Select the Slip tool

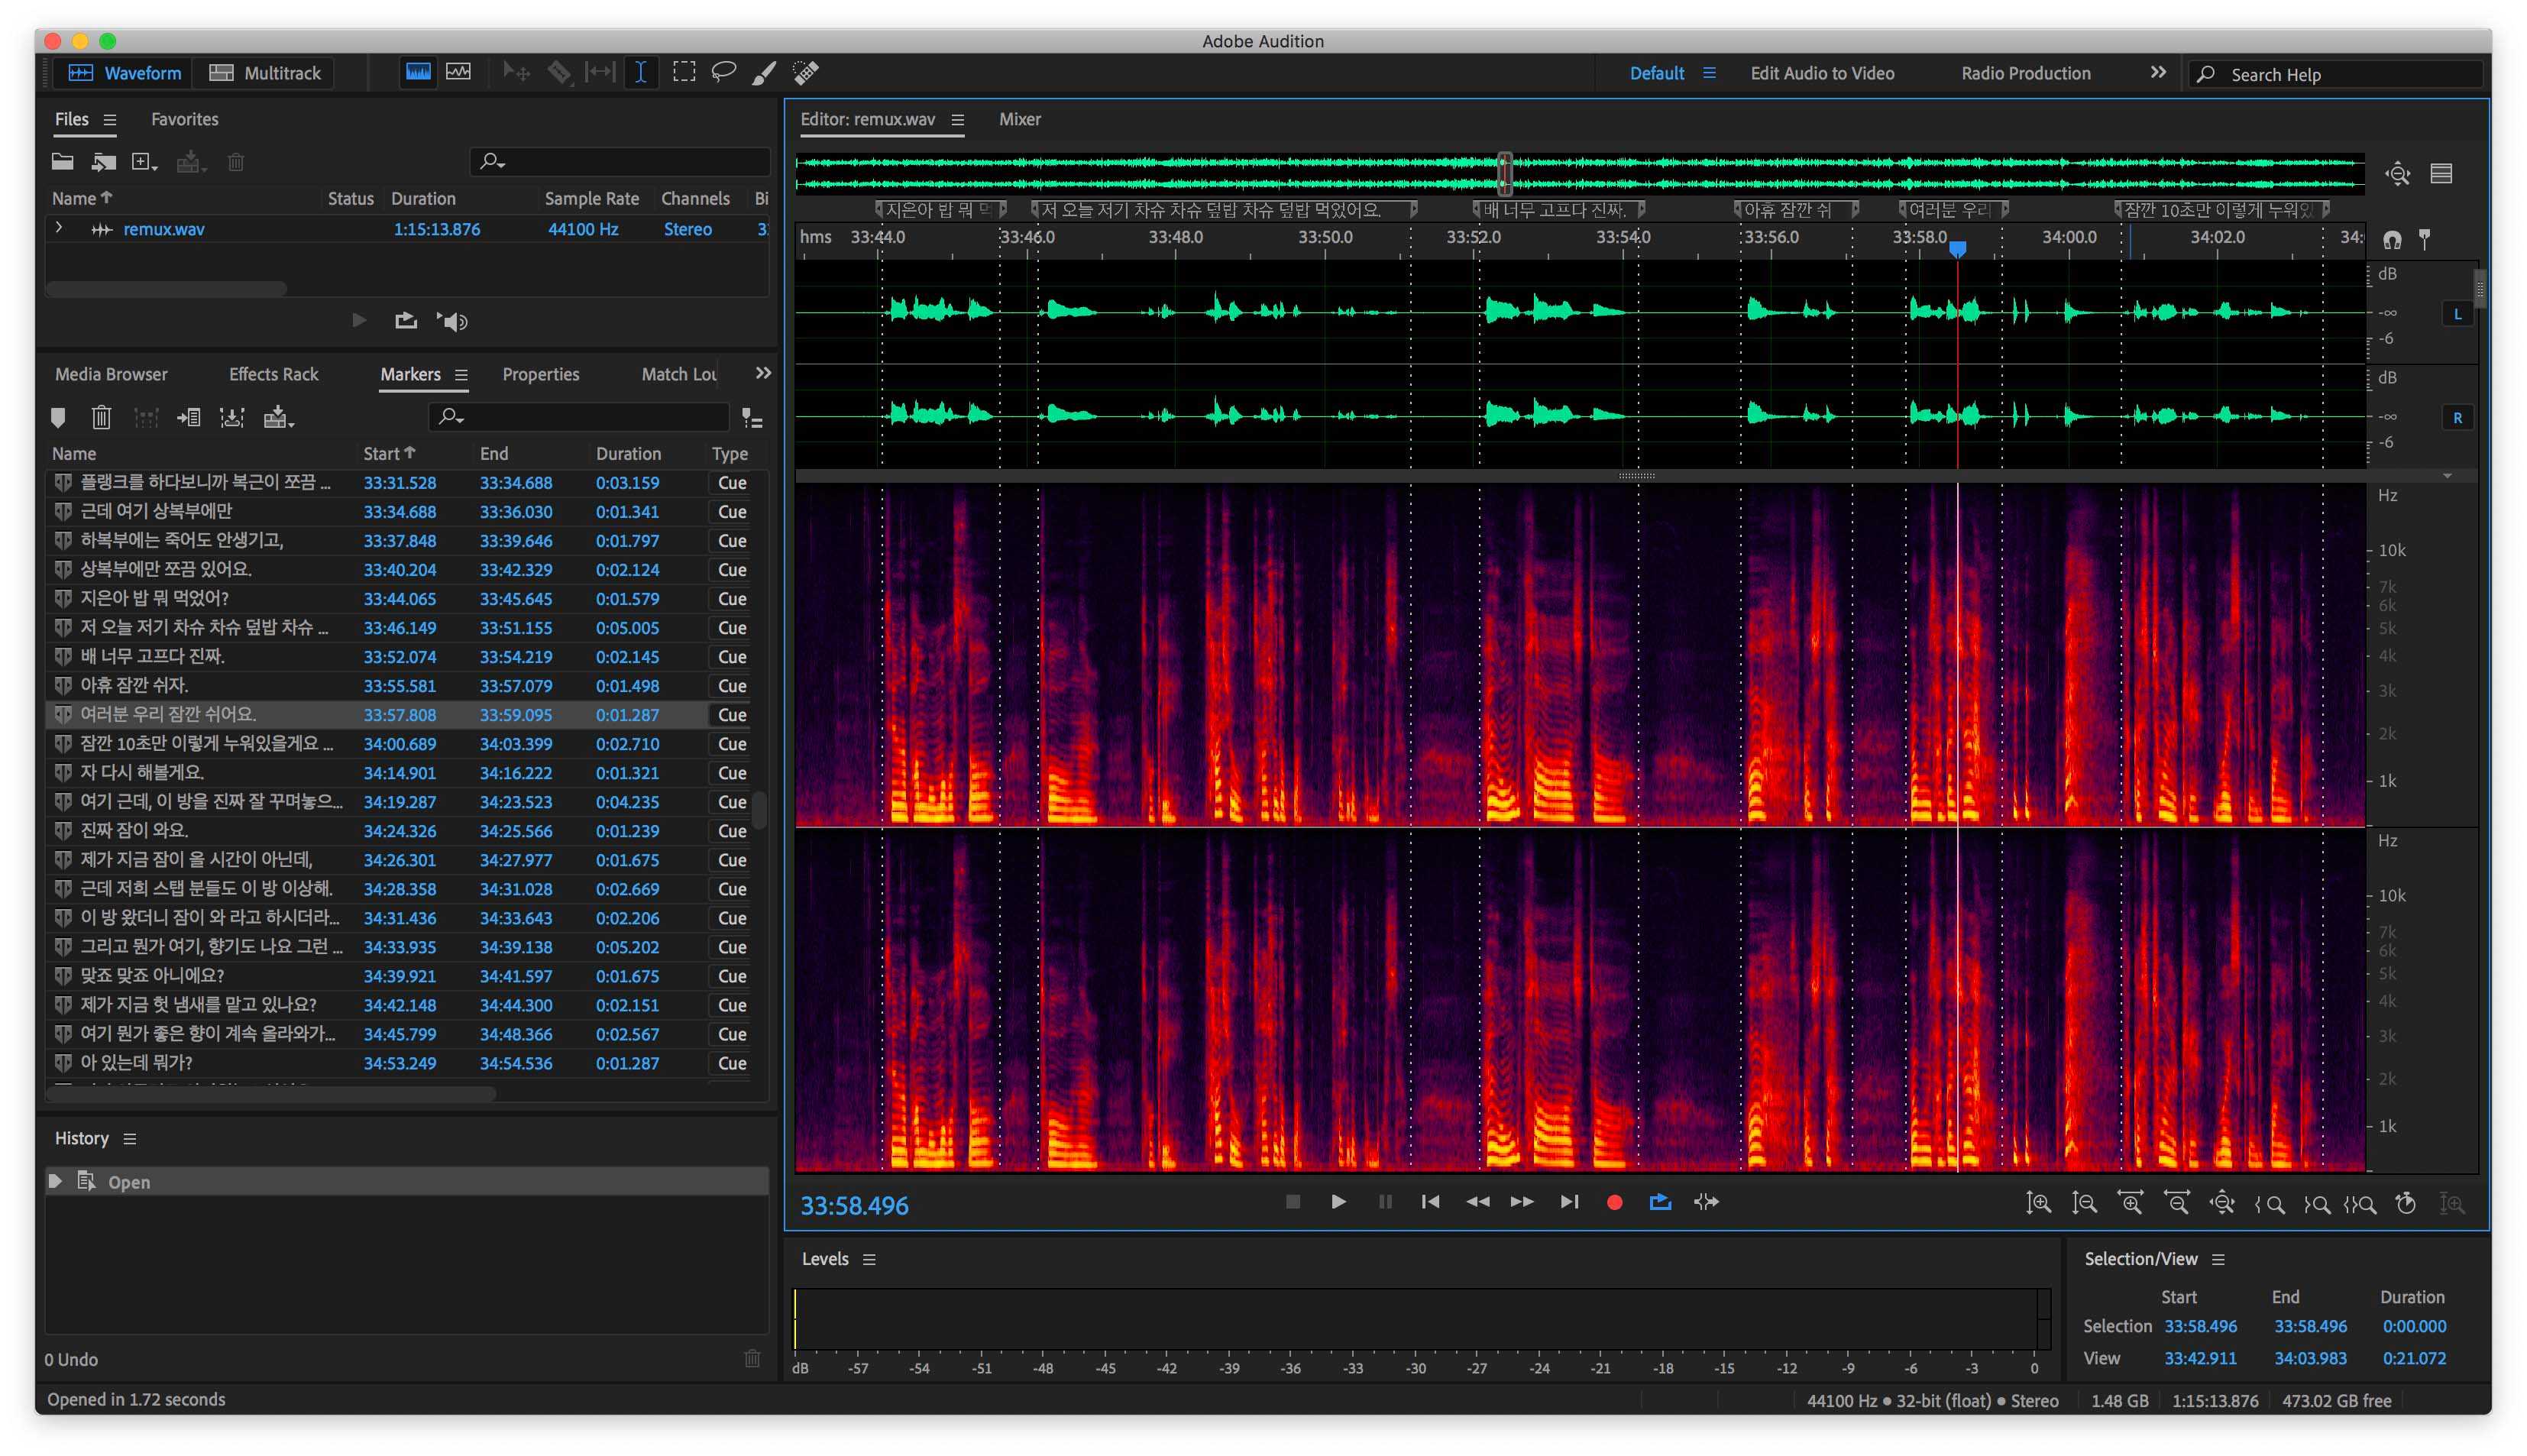pos(599,72)
